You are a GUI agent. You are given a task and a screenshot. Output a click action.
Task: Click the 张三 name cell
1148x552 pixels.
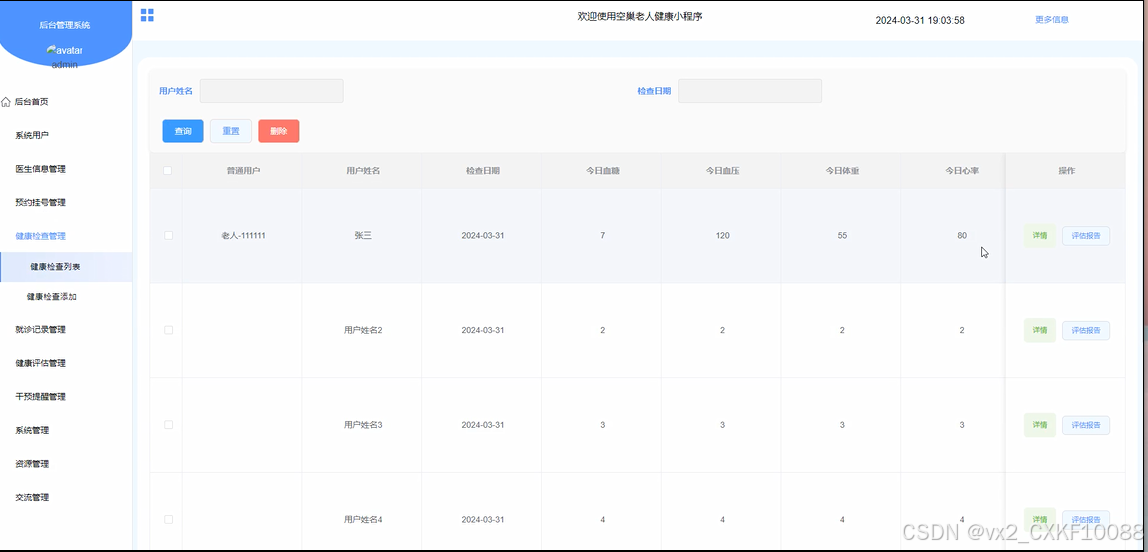(x=363, y=236)
